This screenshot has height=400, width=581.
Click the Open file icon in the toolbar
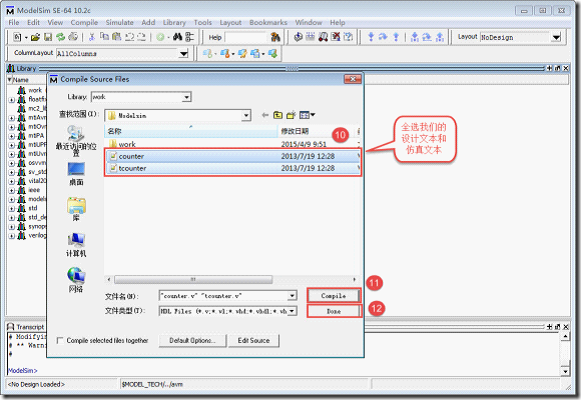point(35,37)
